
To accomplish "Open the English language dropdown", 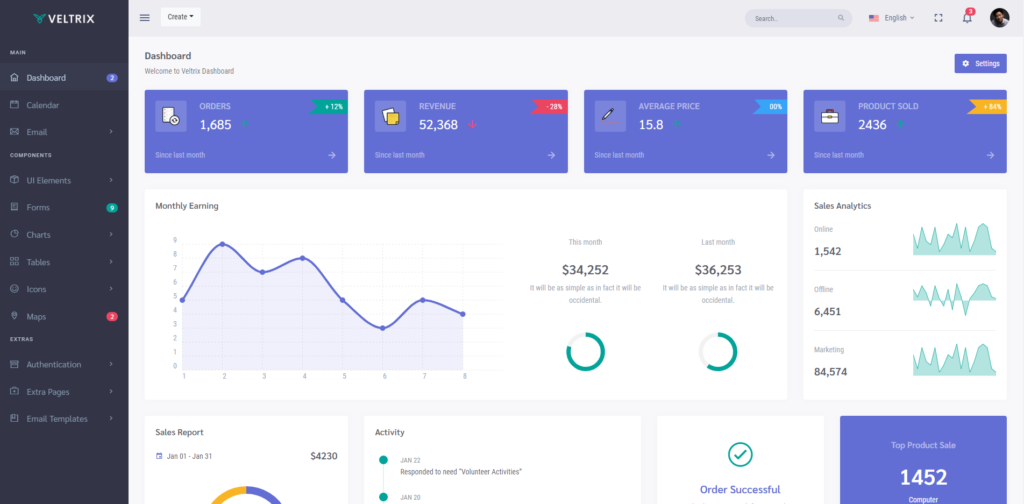I will [891, 18].
